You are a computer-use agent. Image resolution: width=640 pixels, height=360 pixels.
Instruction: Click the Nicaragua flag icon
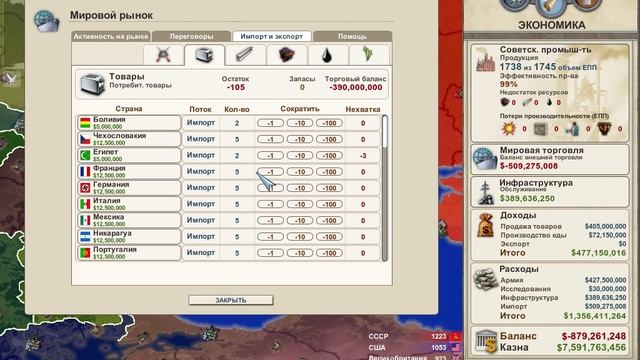point(85,236)
